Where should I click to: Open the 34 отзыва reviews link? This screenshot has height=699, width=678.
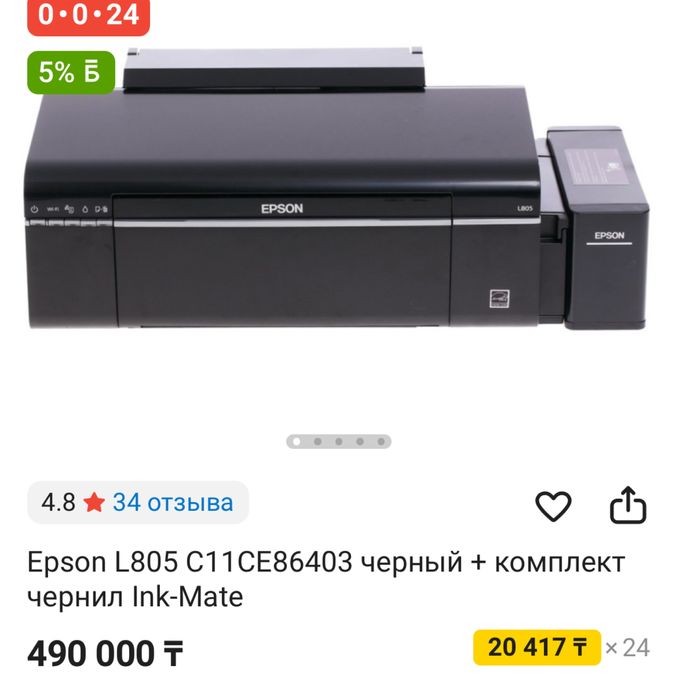coord(173,502)
